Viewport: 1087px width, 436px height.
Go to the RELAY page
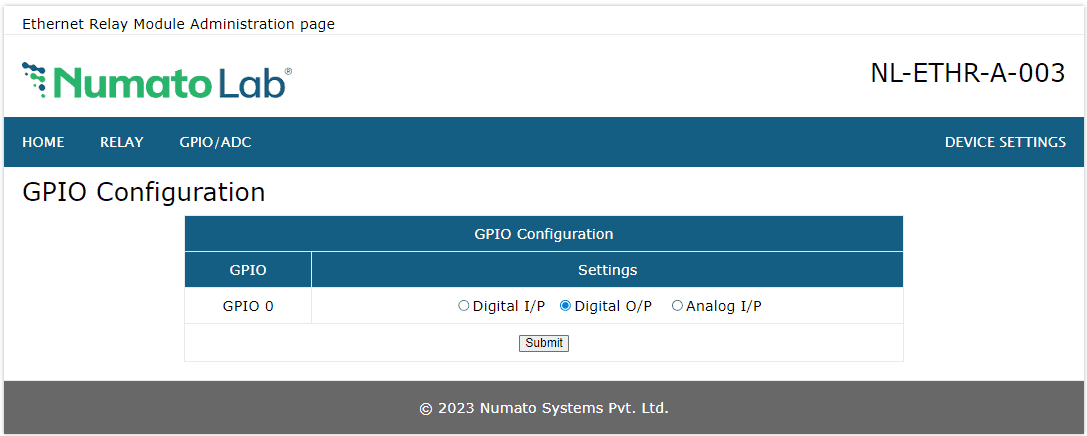click(122, 142)
